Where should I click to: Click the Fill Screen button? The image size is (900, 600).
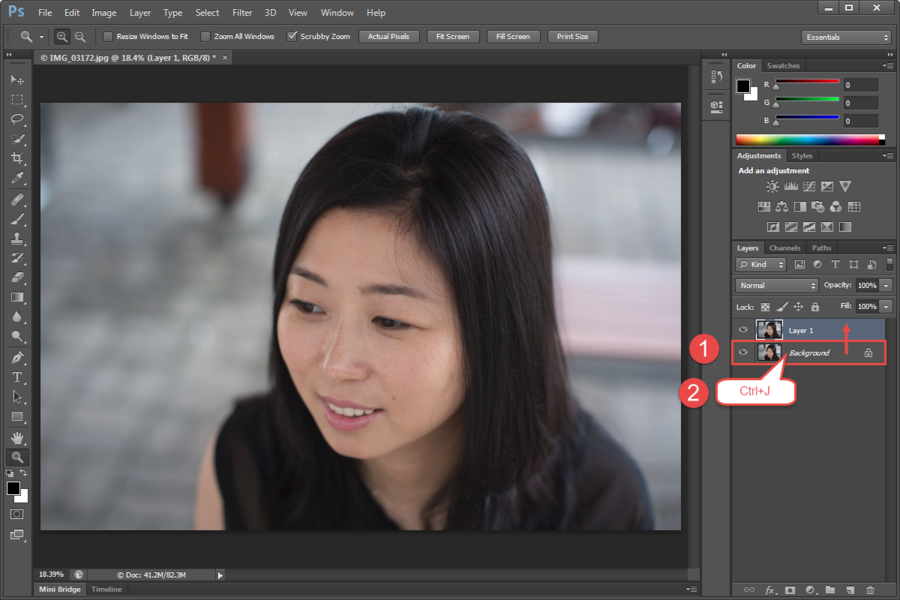(513, 37)
